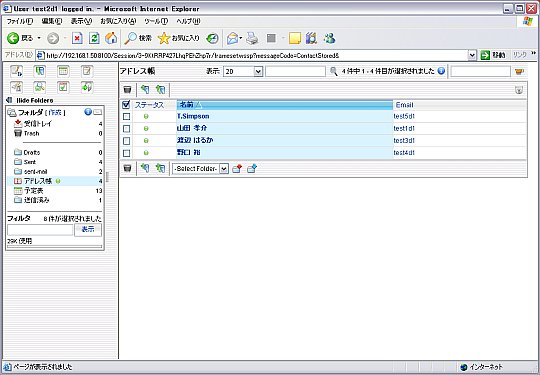Image resolution: width=540 pixels, height=375 pixels.
Task: Click the Print toolbar icon
Action: [252, 38]
